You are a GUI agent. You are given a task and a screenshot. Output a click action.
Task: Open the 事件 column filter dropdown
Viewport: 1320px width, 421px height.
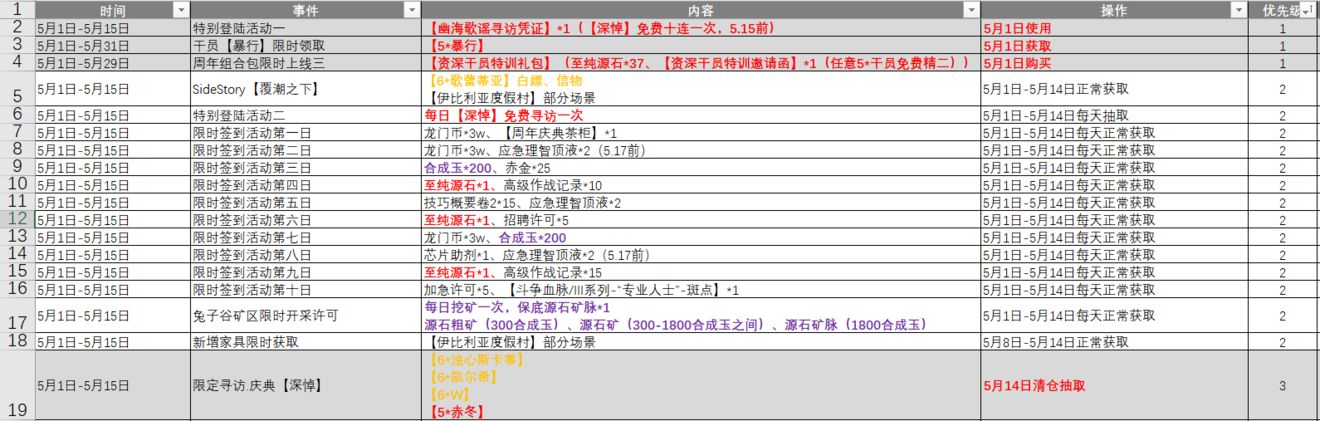click(411, 9)
